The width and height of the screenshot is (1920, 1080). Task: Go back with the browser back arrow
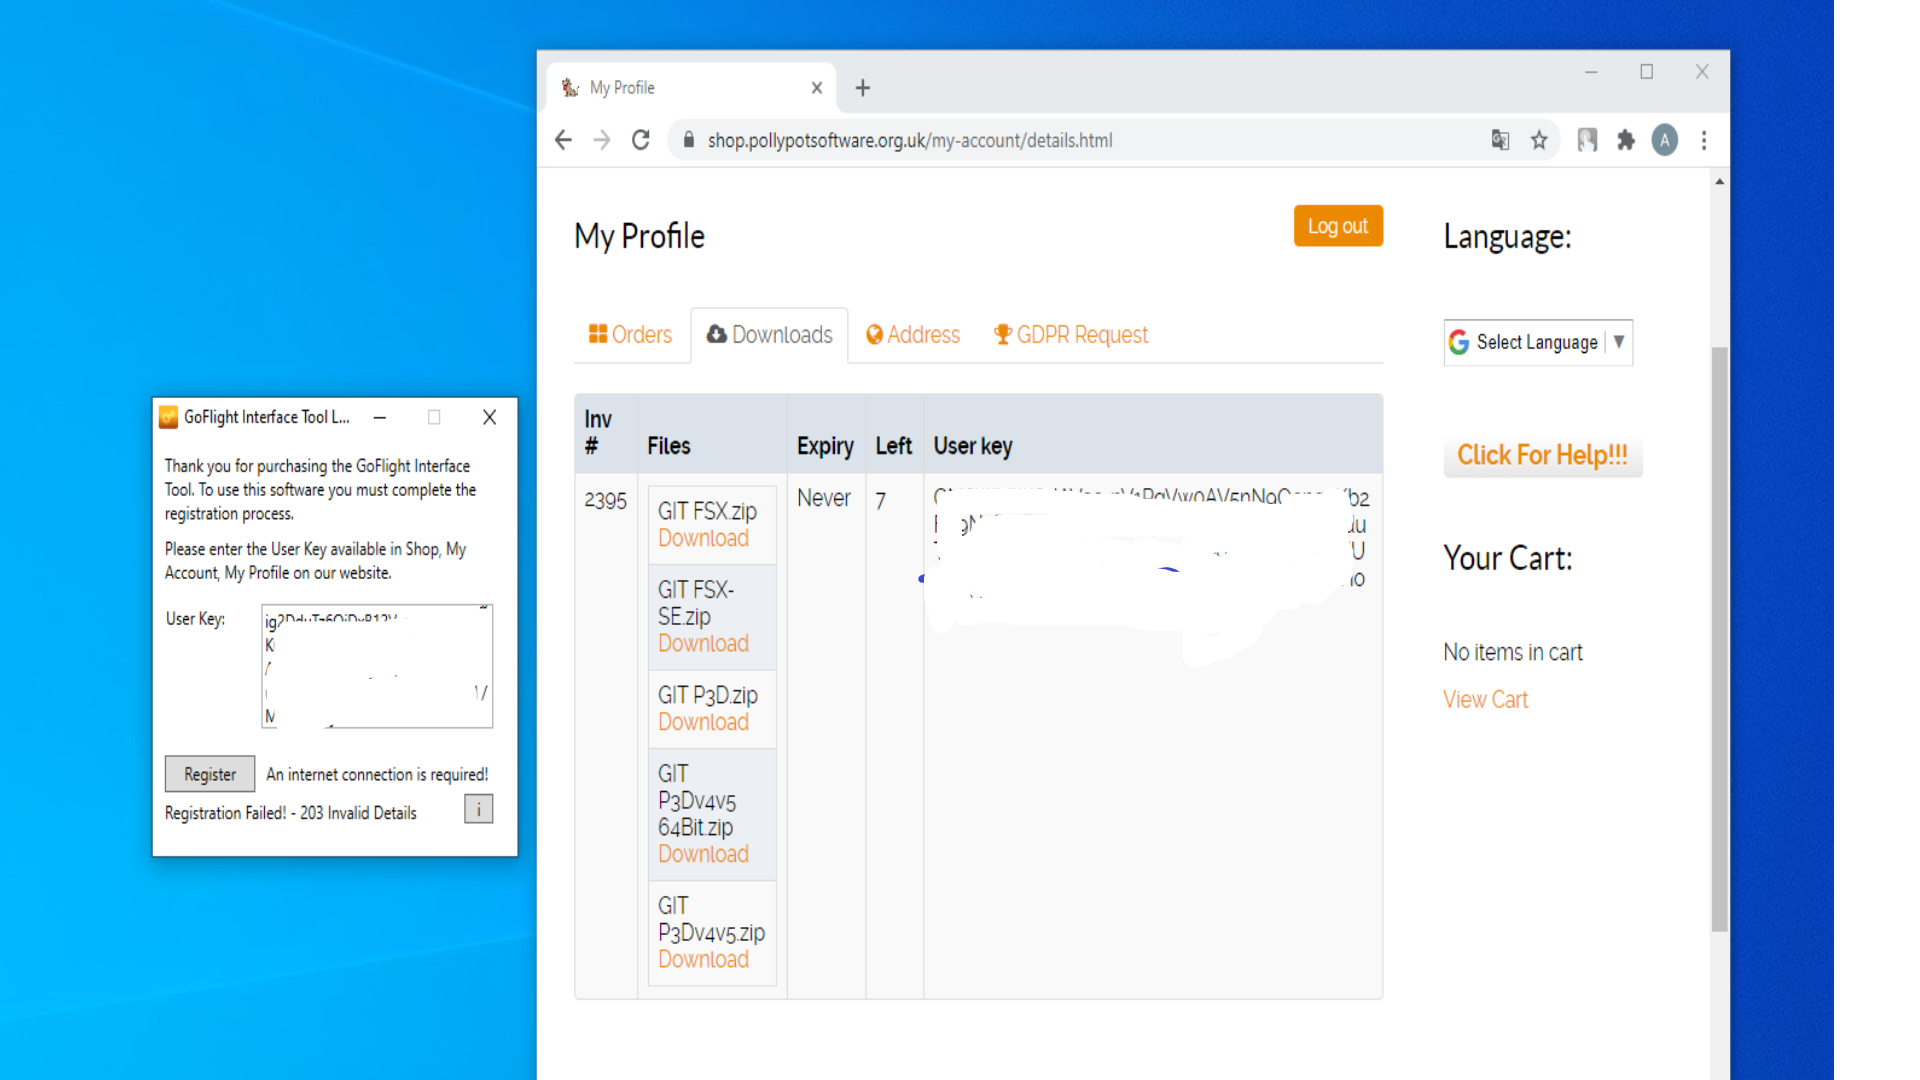click(563, 140)
